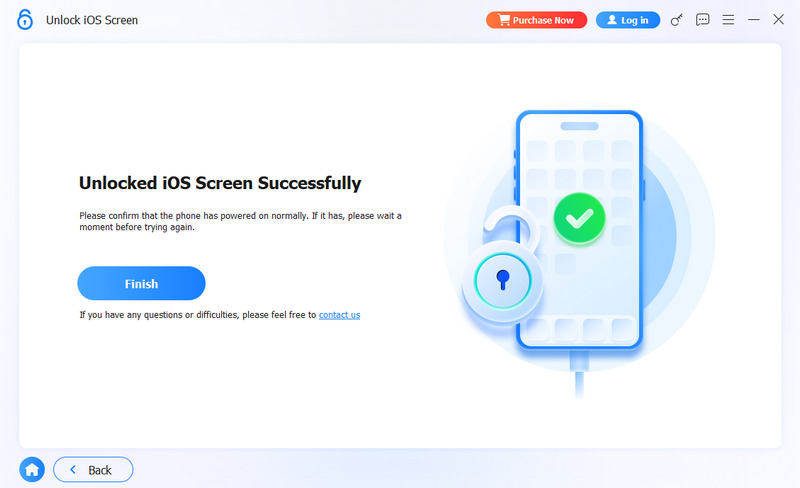Click the Finish button
Screen dimensions: 800x488
[x=141, y=283]
